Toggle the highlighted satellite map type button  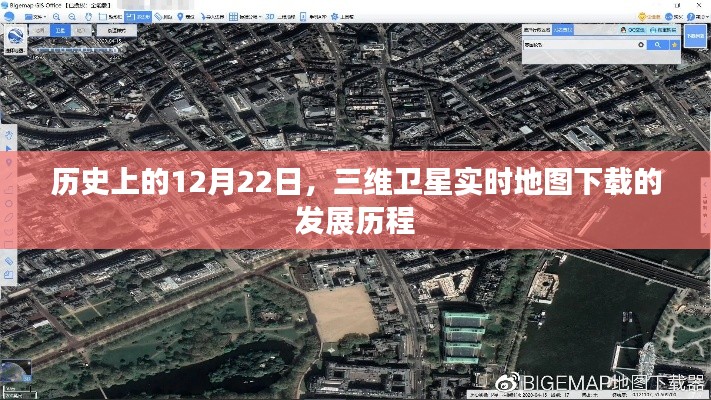pos(59,30)
